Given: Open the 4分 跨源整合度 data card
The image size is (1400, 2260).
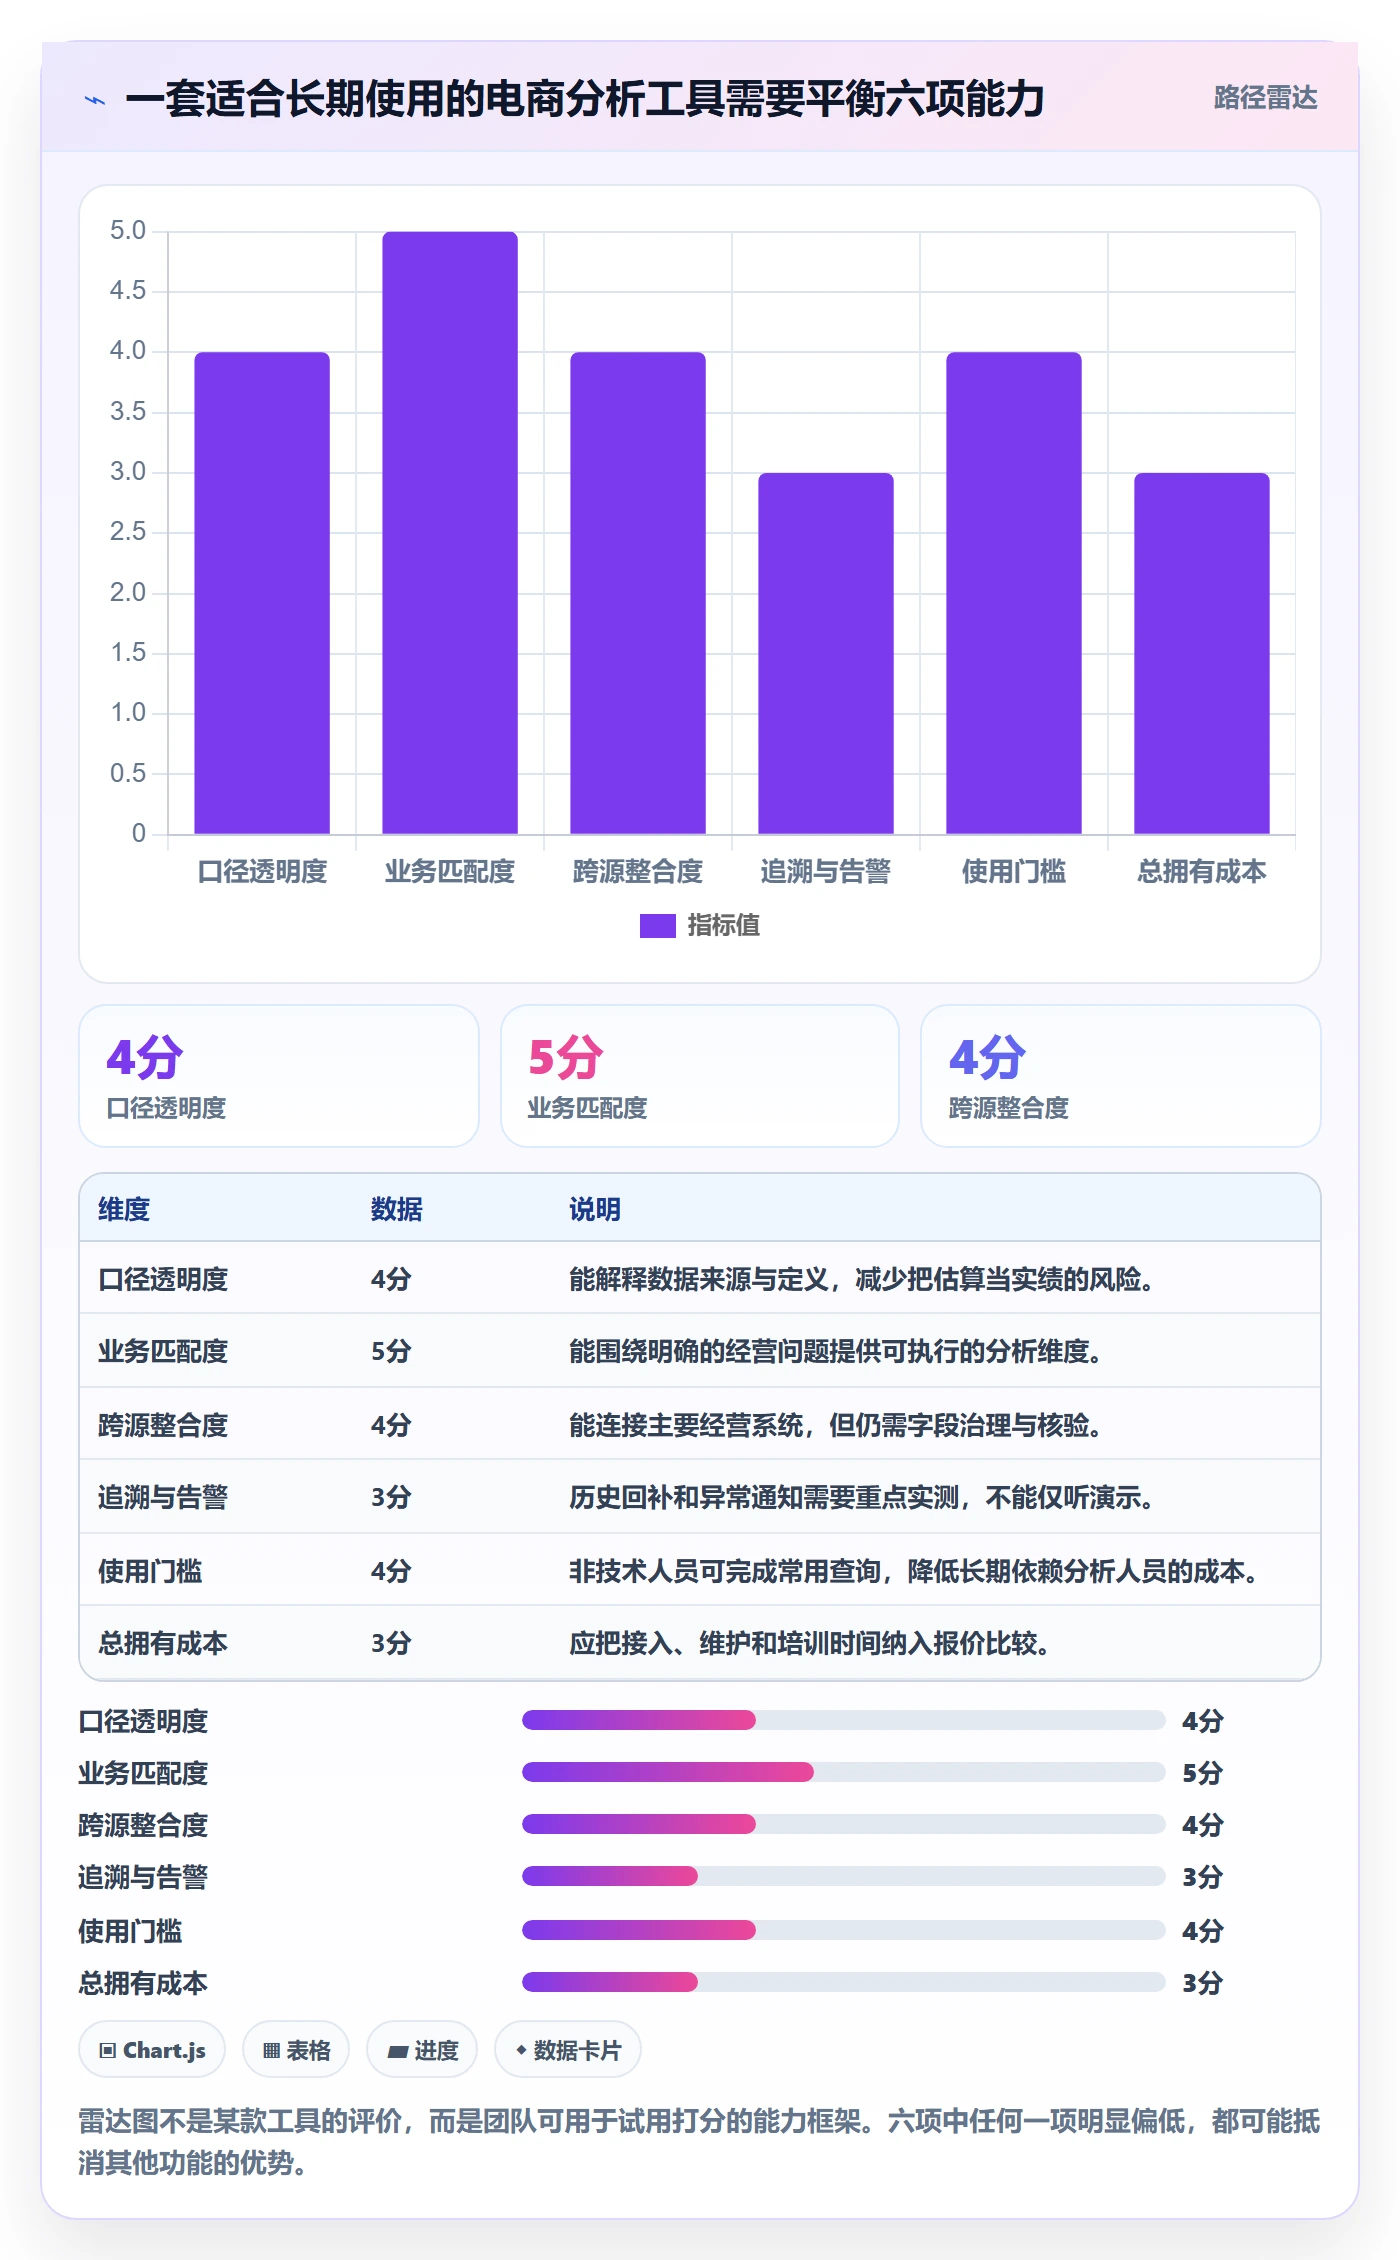Looking at the screenshot, I should [x=1121, y=1076].
